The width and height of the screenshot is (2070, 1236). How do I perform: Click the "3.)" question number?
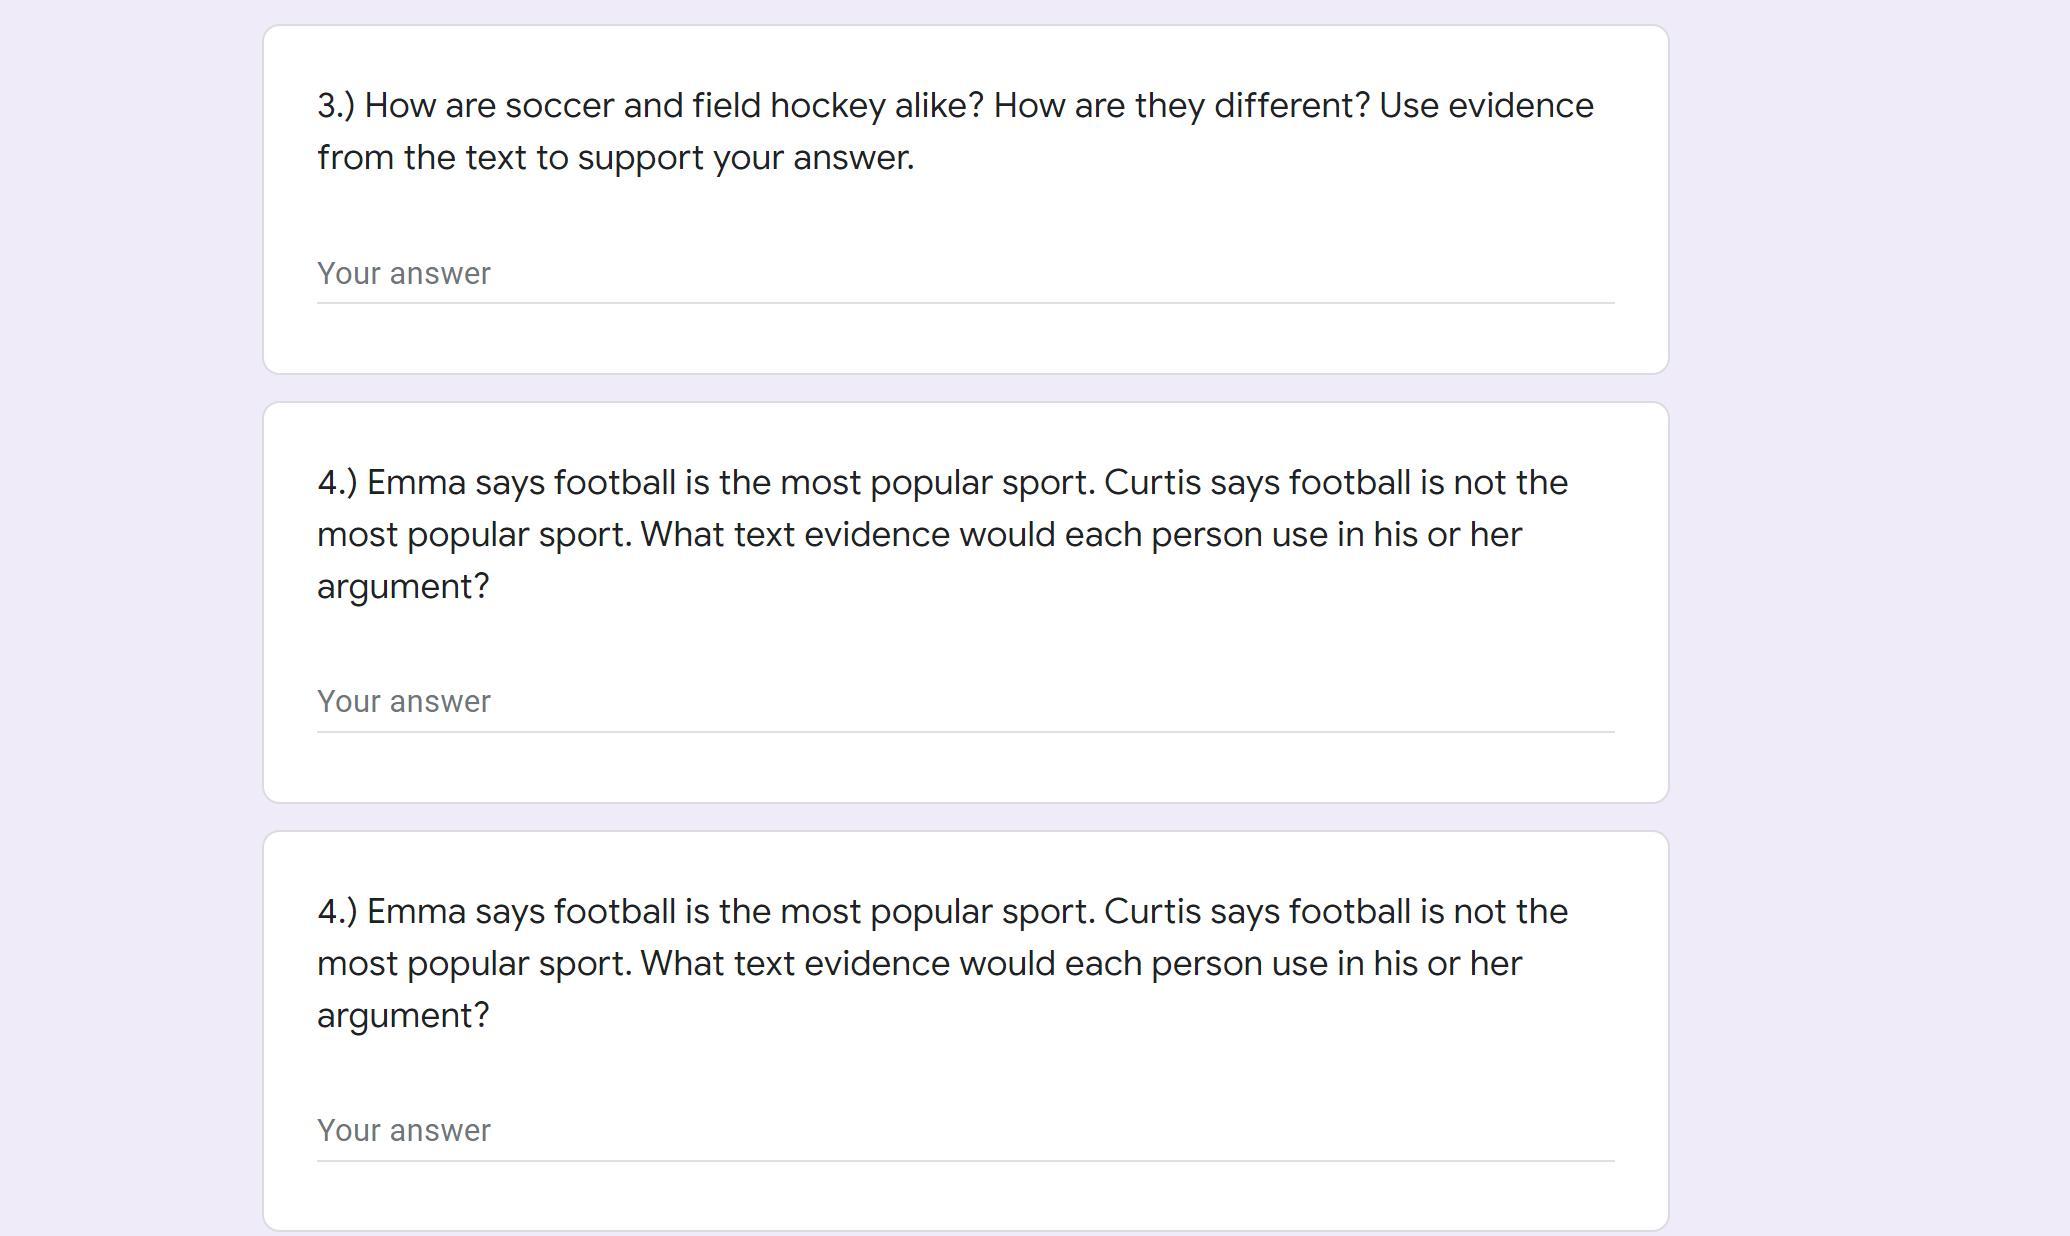coord(336,106)
